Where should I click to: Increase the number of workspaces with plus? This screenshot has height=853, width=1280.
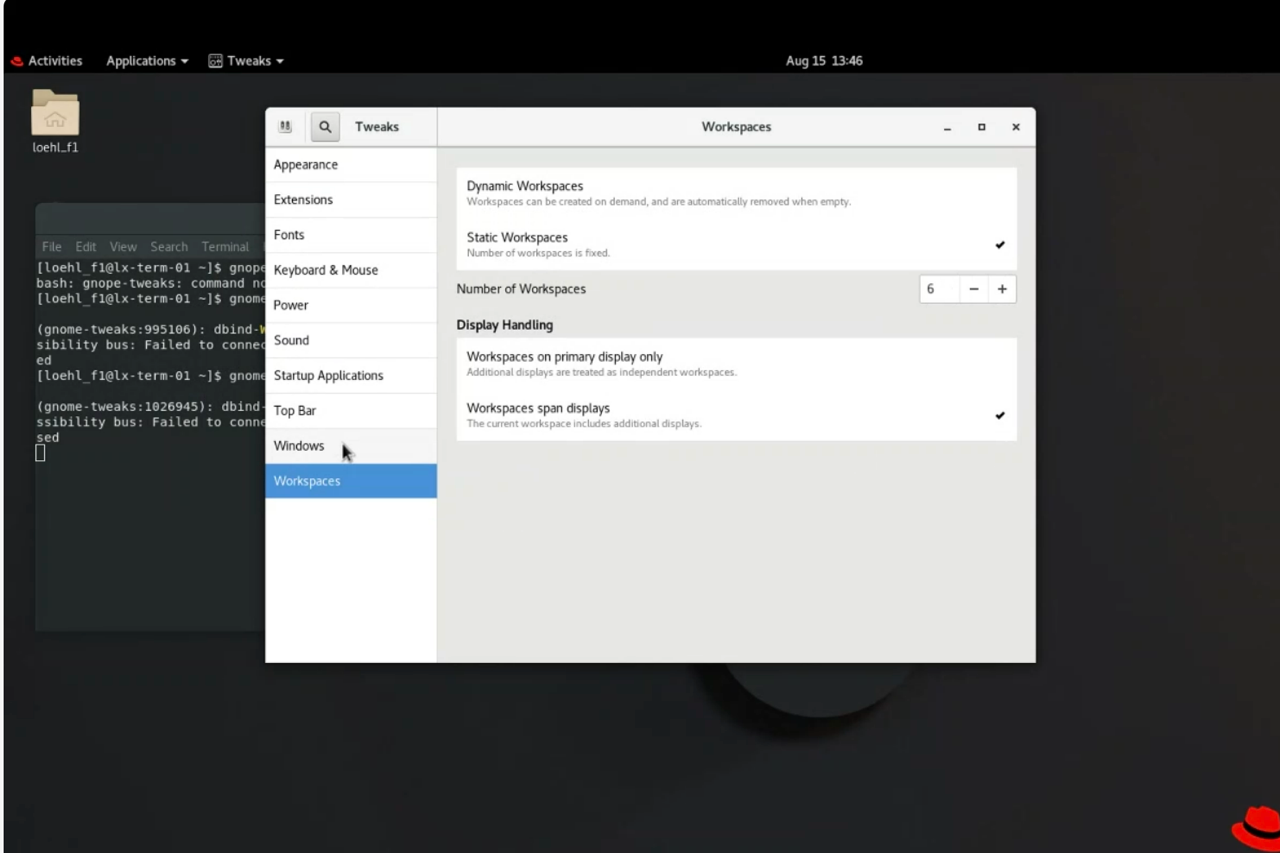click(x=1002, y=289)
